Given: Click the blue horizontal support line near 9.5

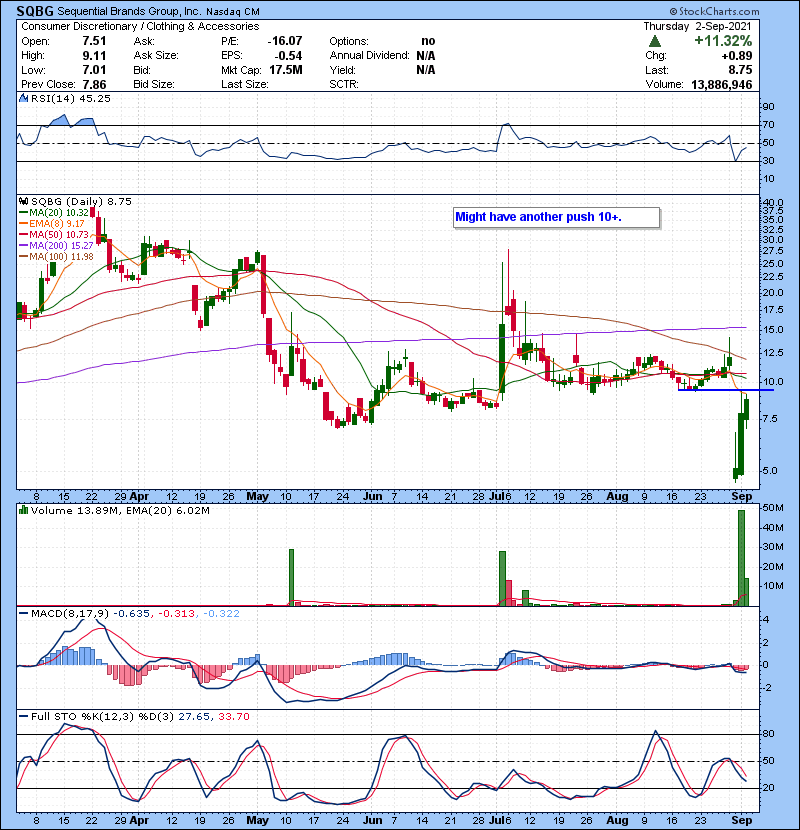Looking at the screenshot, I should coord(726,390).
